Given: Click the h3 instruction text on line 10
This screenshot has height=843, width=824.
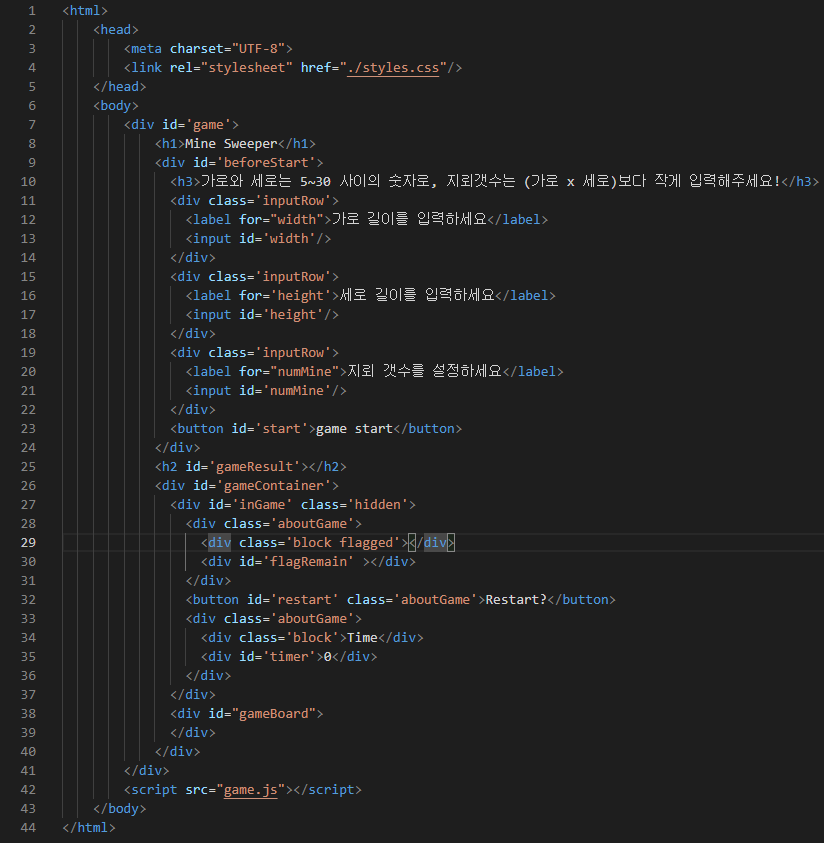Looking at the screenshot, I should [491, 182].
